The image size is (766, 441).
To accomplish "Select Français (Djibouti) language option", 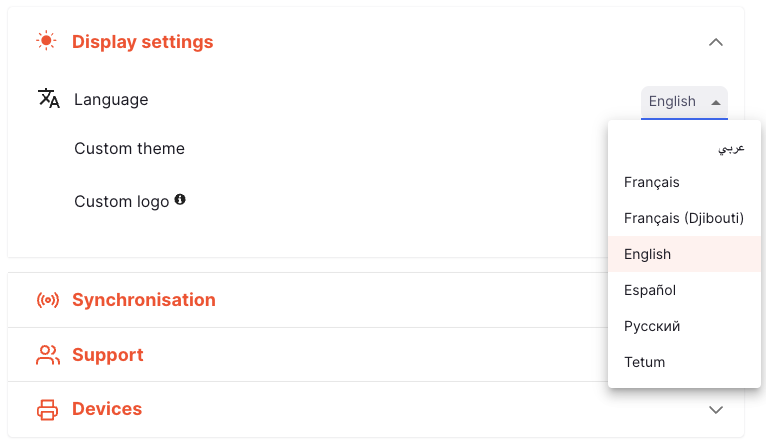I will [x=684, y=218].
